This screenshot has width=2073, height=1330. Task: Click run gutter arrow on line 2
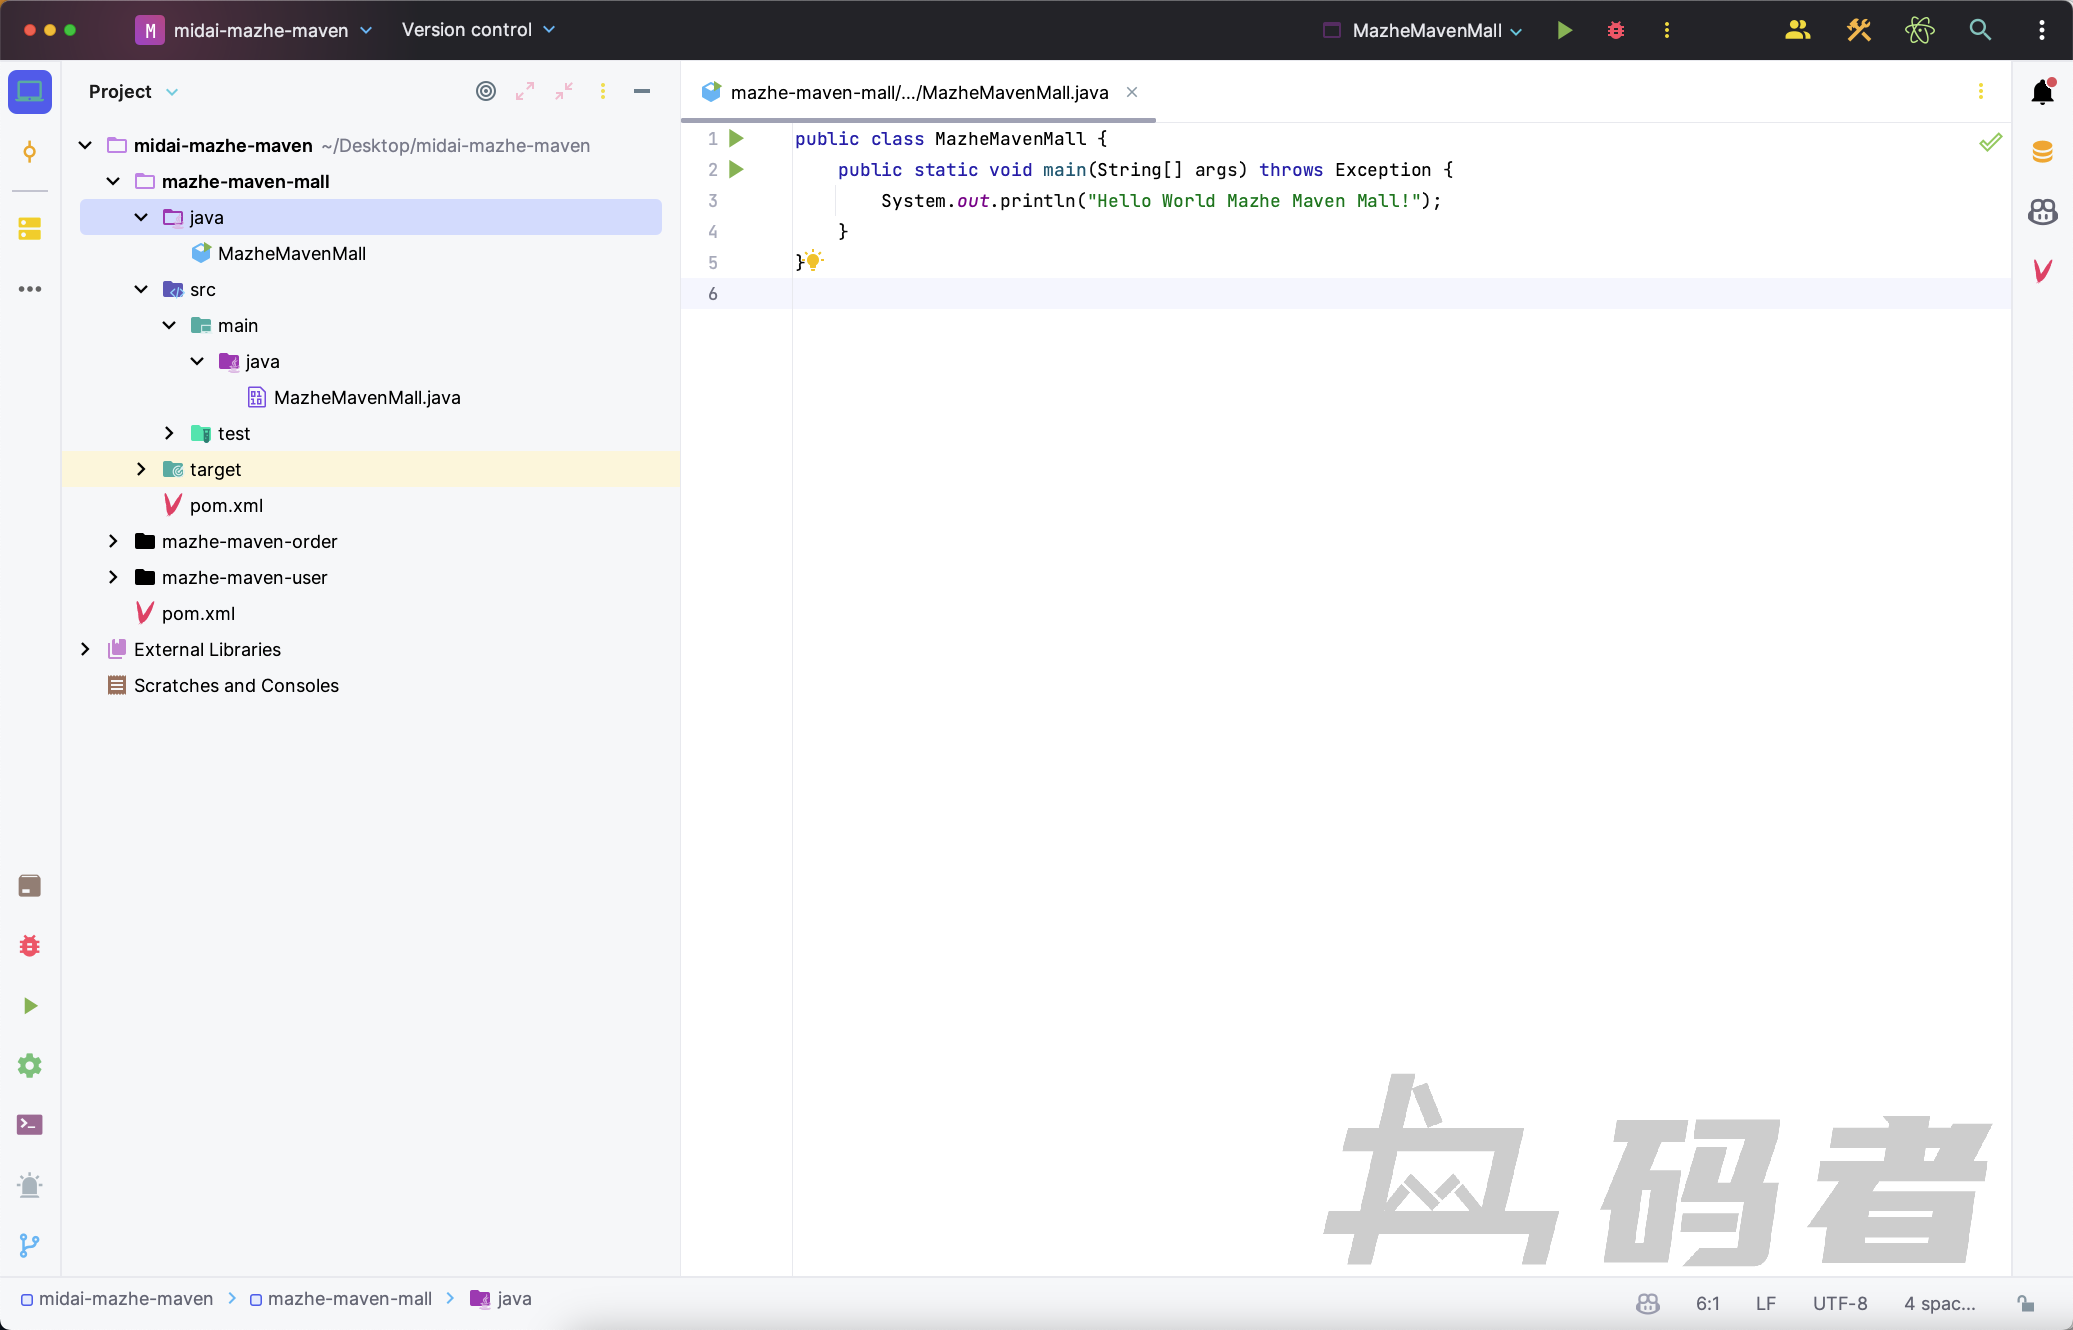pyautogui.click(x=737, y=170)
